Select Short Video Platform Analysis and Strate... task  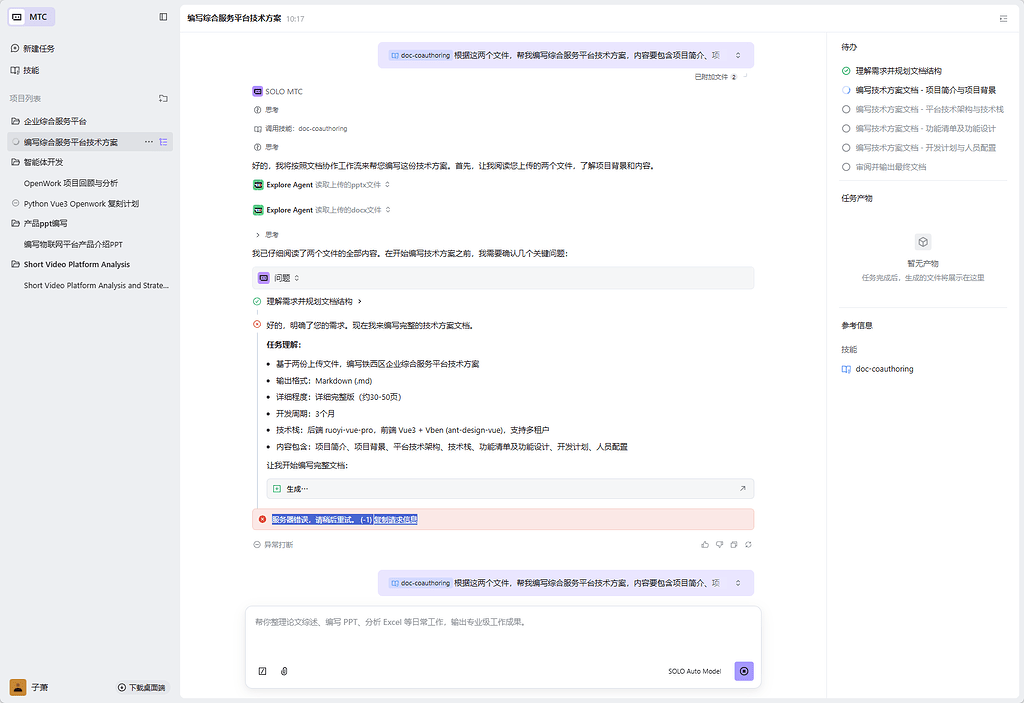96,286
